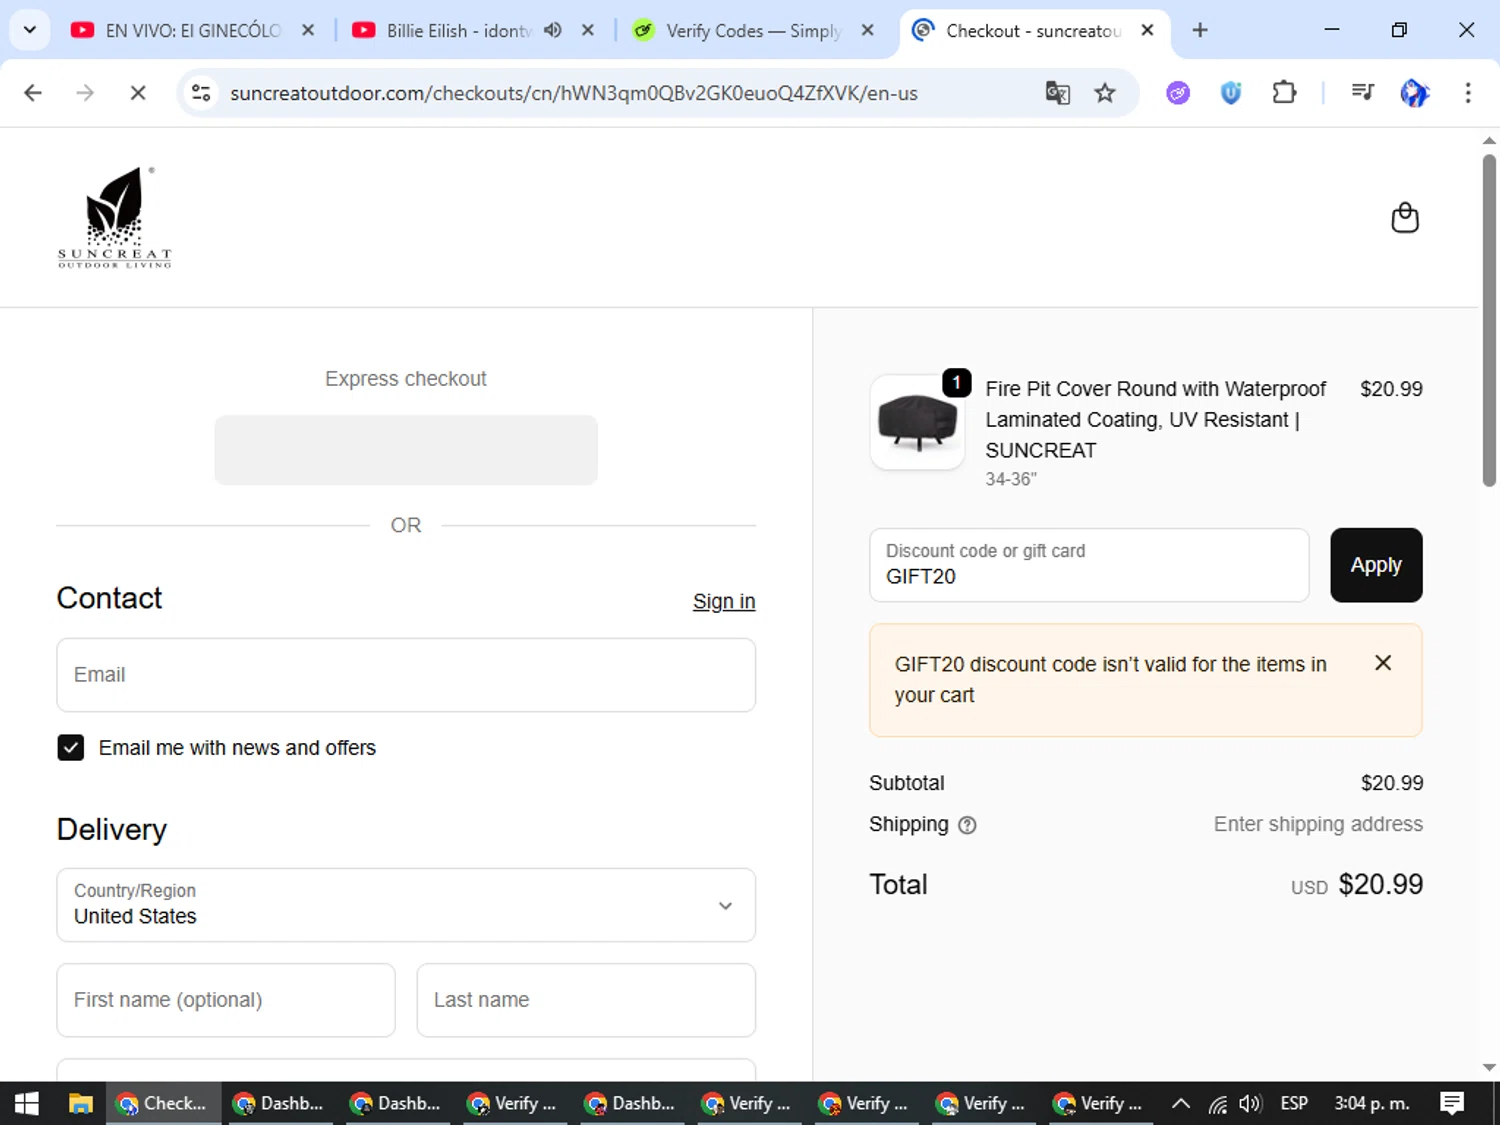This screenshot has height=1125, width=1500.
Task: Close the EN VIVO YouTube tab
Action: click(x=308, y=30)
